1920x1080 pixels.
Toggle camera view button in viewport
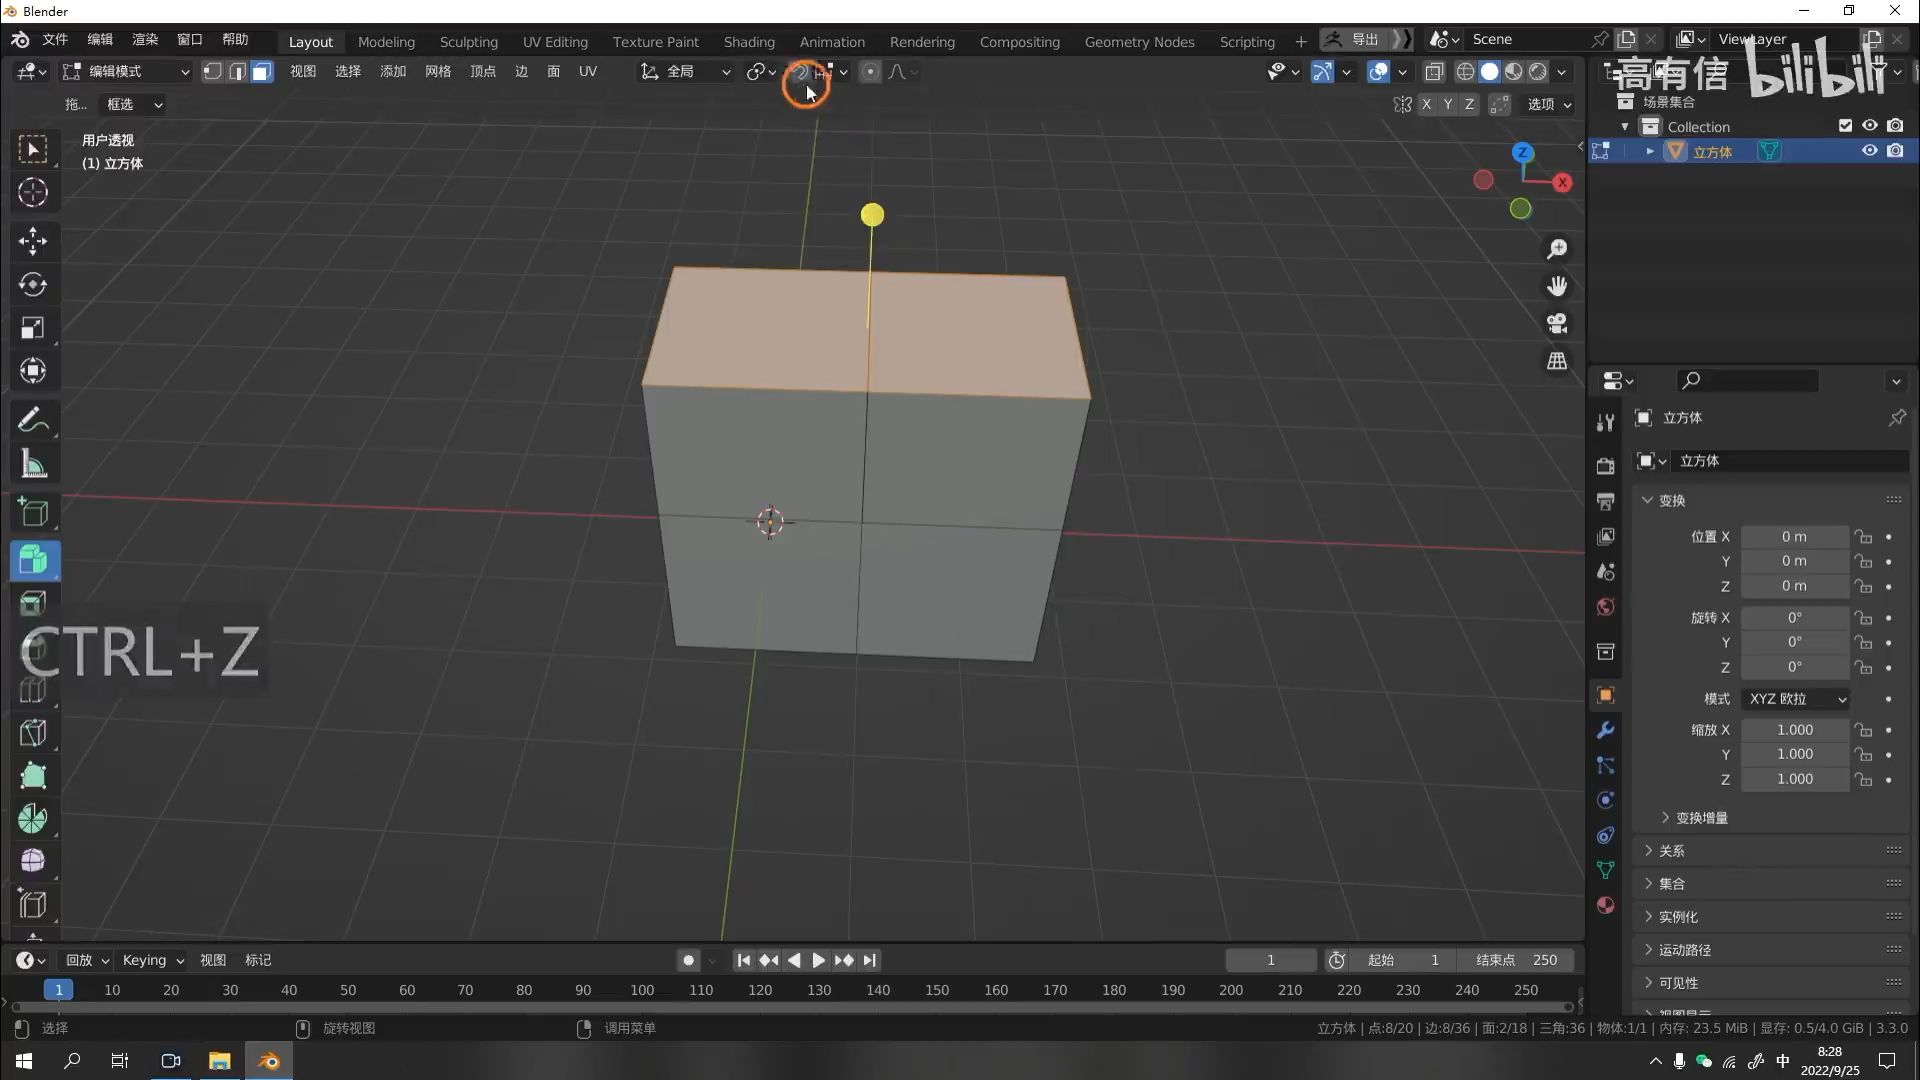[1557, 324]
